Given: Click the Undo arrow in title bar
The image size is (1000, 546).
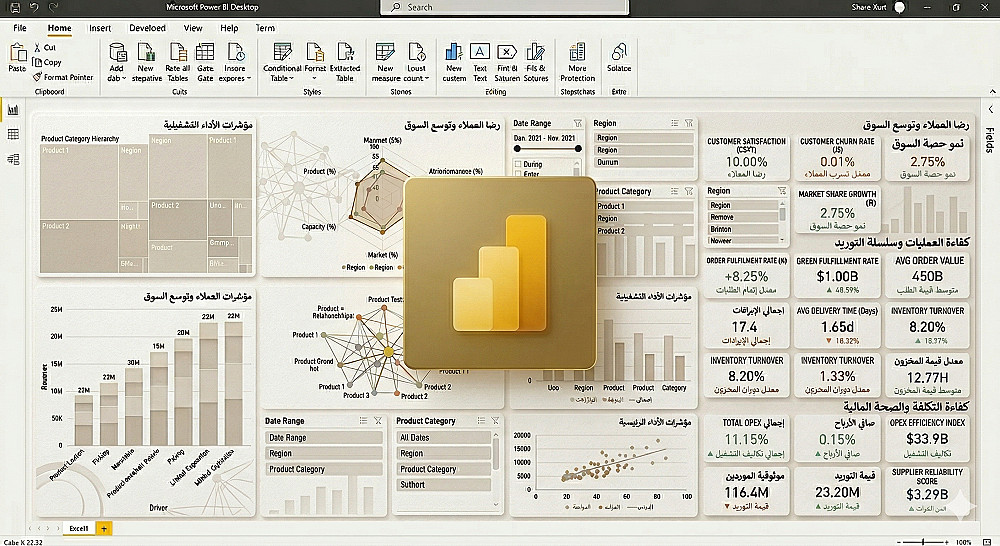Looking at the screenshot, I should [x=34, y=8].
